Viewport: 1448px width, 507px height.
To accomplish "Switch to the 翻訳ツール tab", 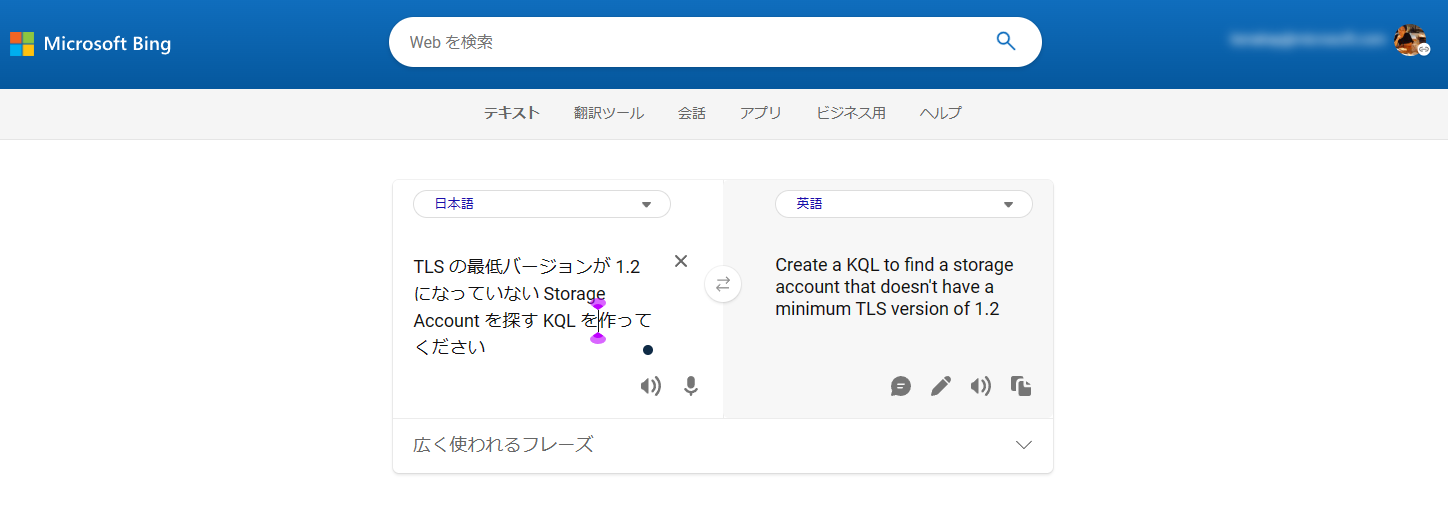I will [609, 113].
